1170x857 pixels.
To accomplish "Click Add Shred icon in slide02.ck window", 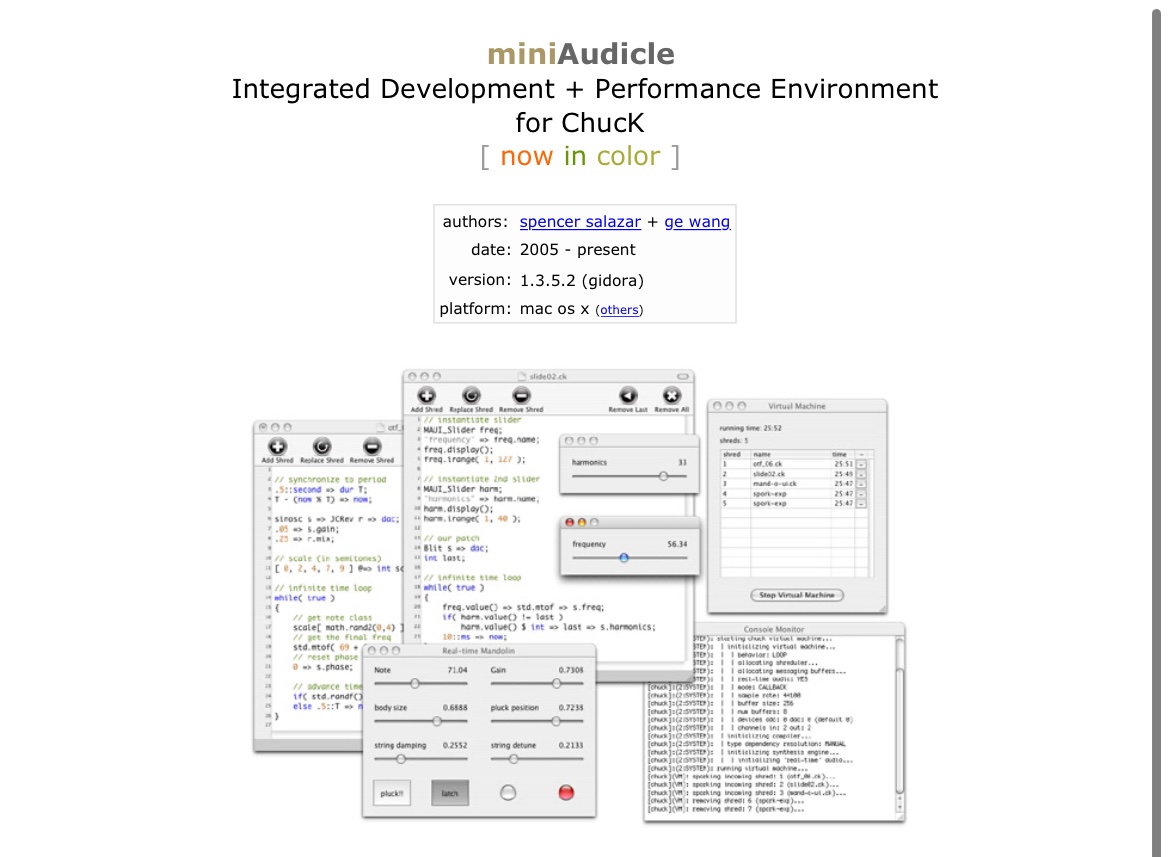I will click(x=426, y=395).
